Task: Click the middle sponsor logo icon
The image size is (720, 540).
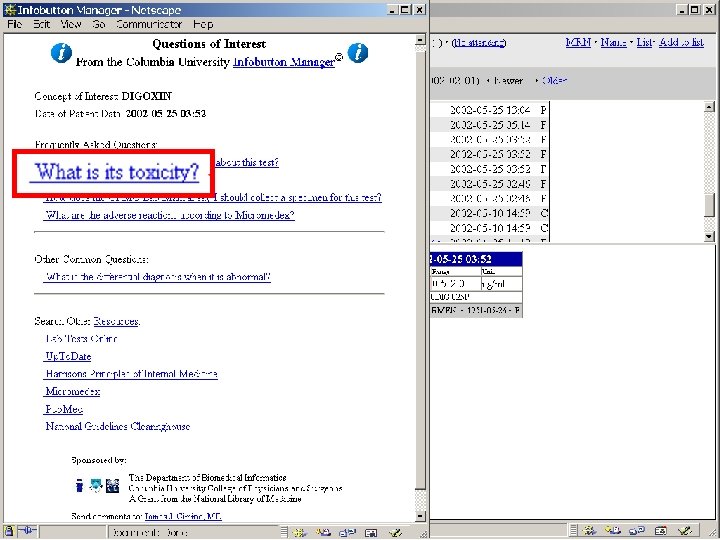Action: 96,485
